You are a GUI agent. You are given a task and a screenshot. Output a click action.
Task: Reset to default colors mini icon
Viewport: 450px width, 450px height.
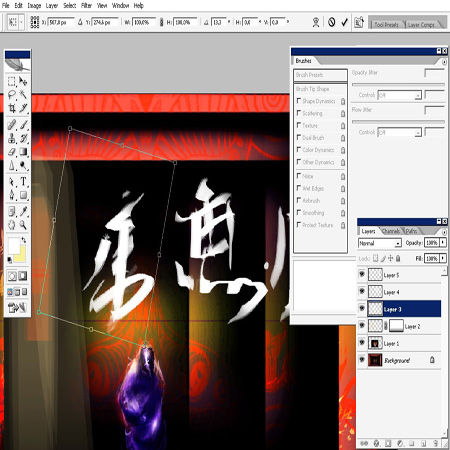(10, 259)
